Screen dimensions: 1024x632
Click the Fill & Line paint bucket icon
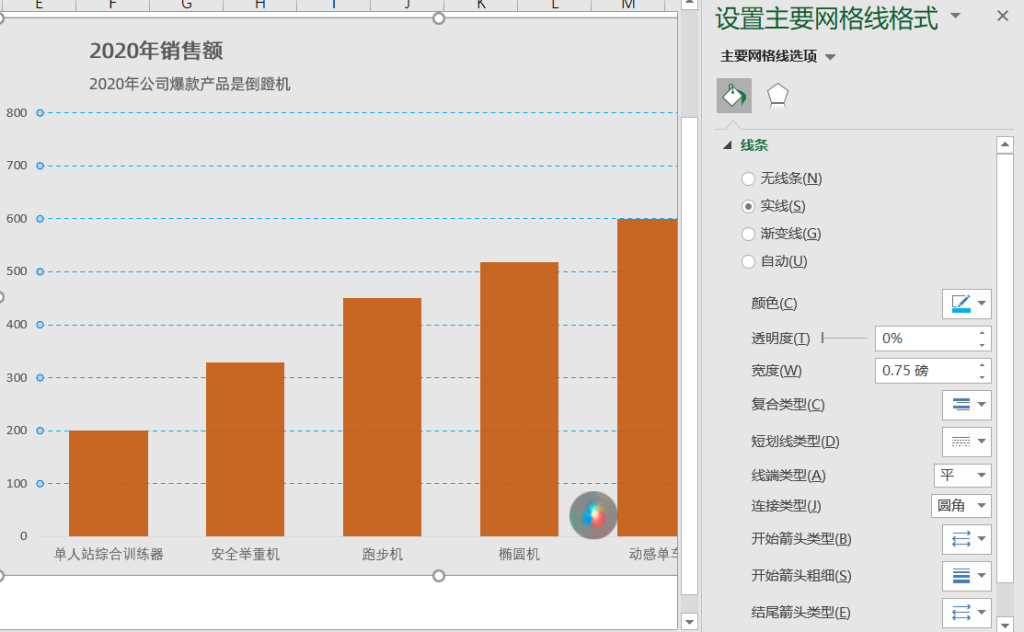pos(734,96)
